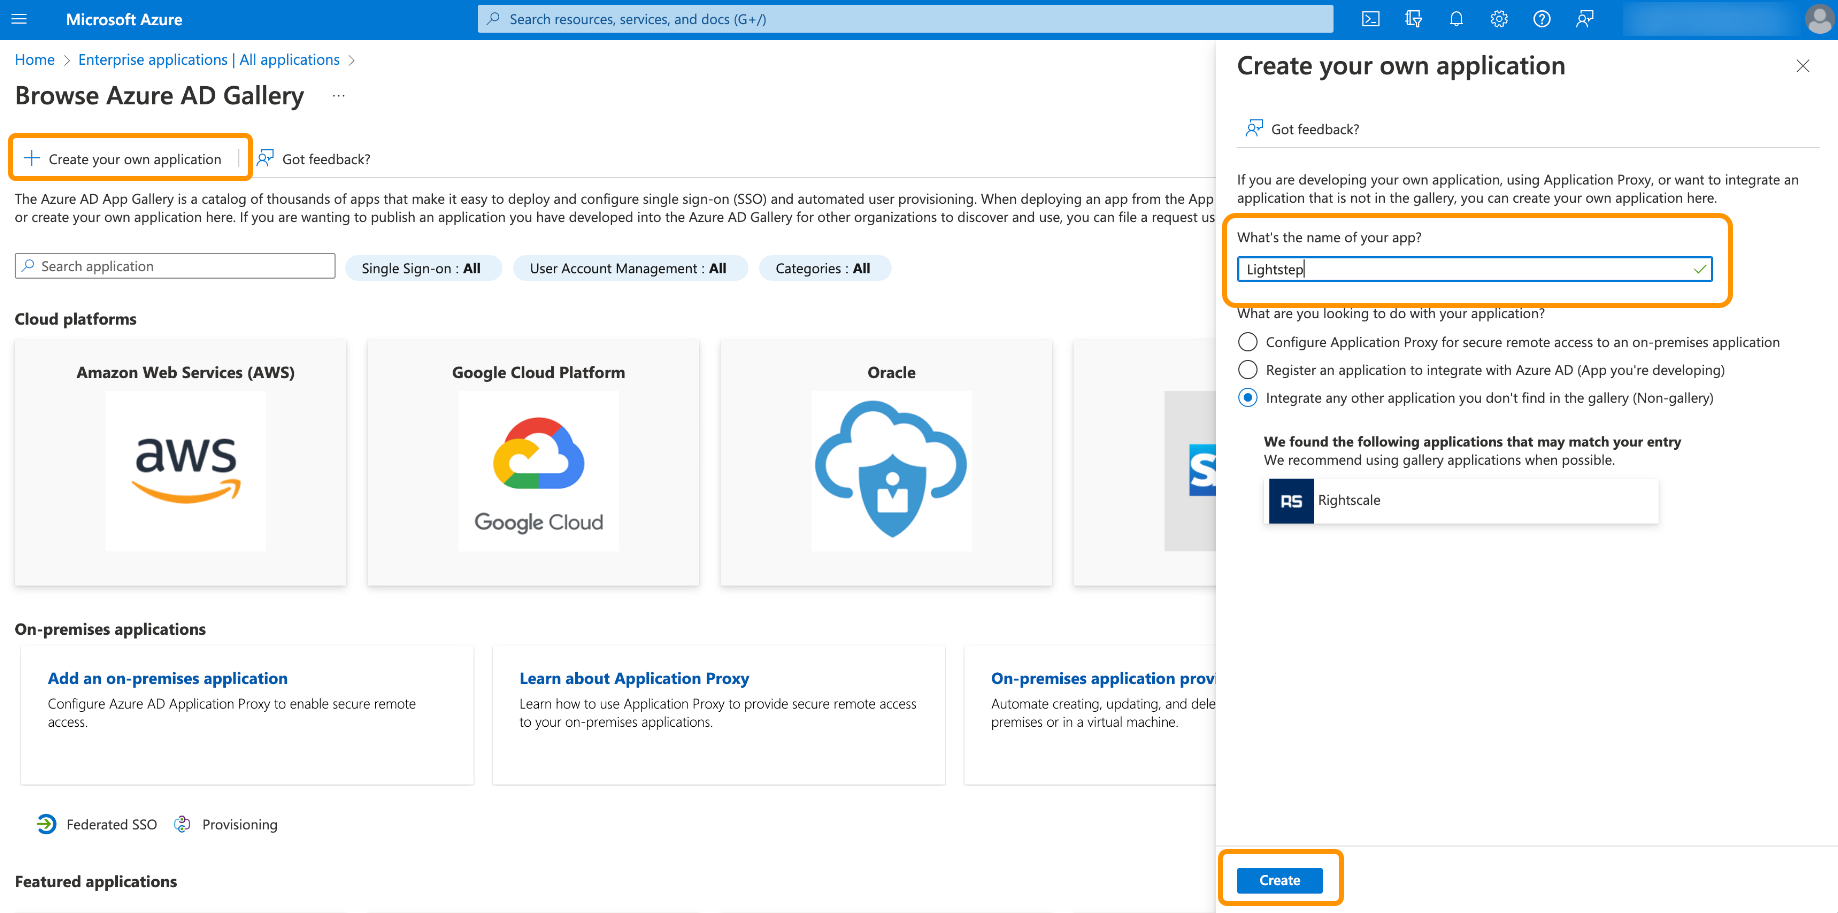Screen dimensions: 1838x913
Task: Open Directories and subscriptions filter icon
Action: tap(1413, 19)
